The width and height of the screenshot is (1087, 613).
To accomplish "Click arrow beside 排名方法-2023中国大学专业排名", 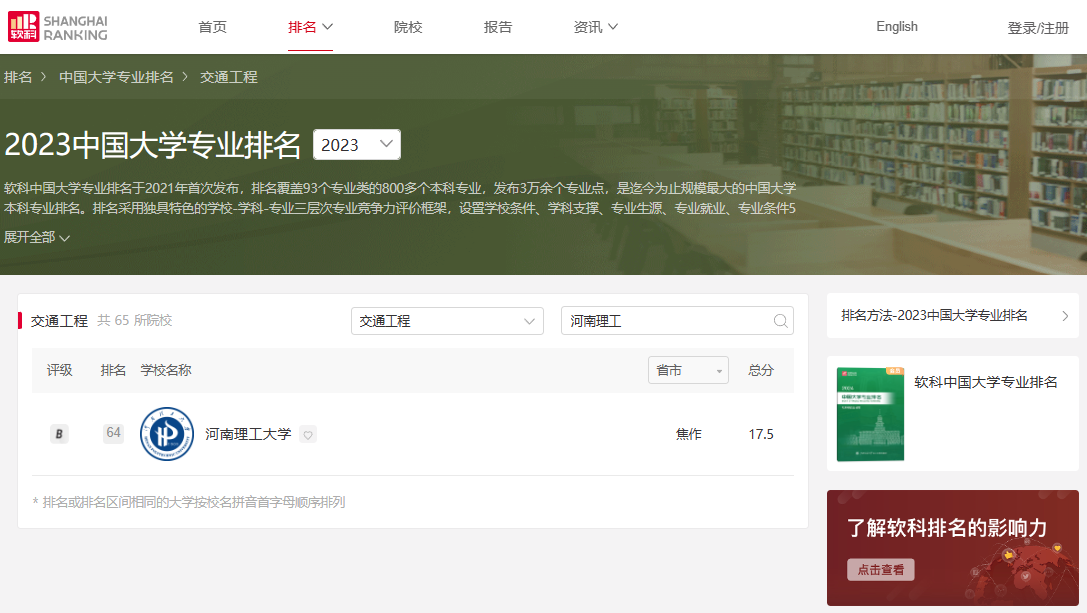I will click(1065, 316).
